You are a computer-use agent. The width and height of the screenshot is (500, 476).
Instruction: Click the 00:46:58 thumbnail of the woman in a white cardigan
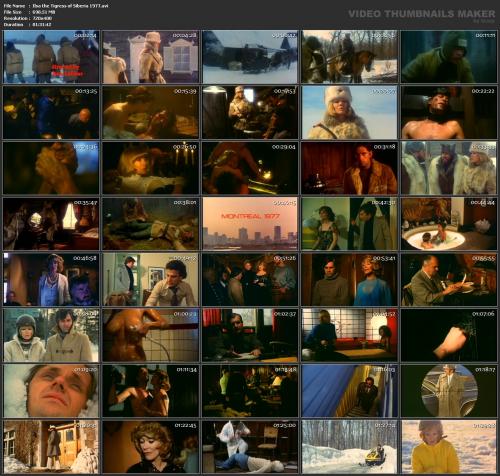(x=51, y=280)
